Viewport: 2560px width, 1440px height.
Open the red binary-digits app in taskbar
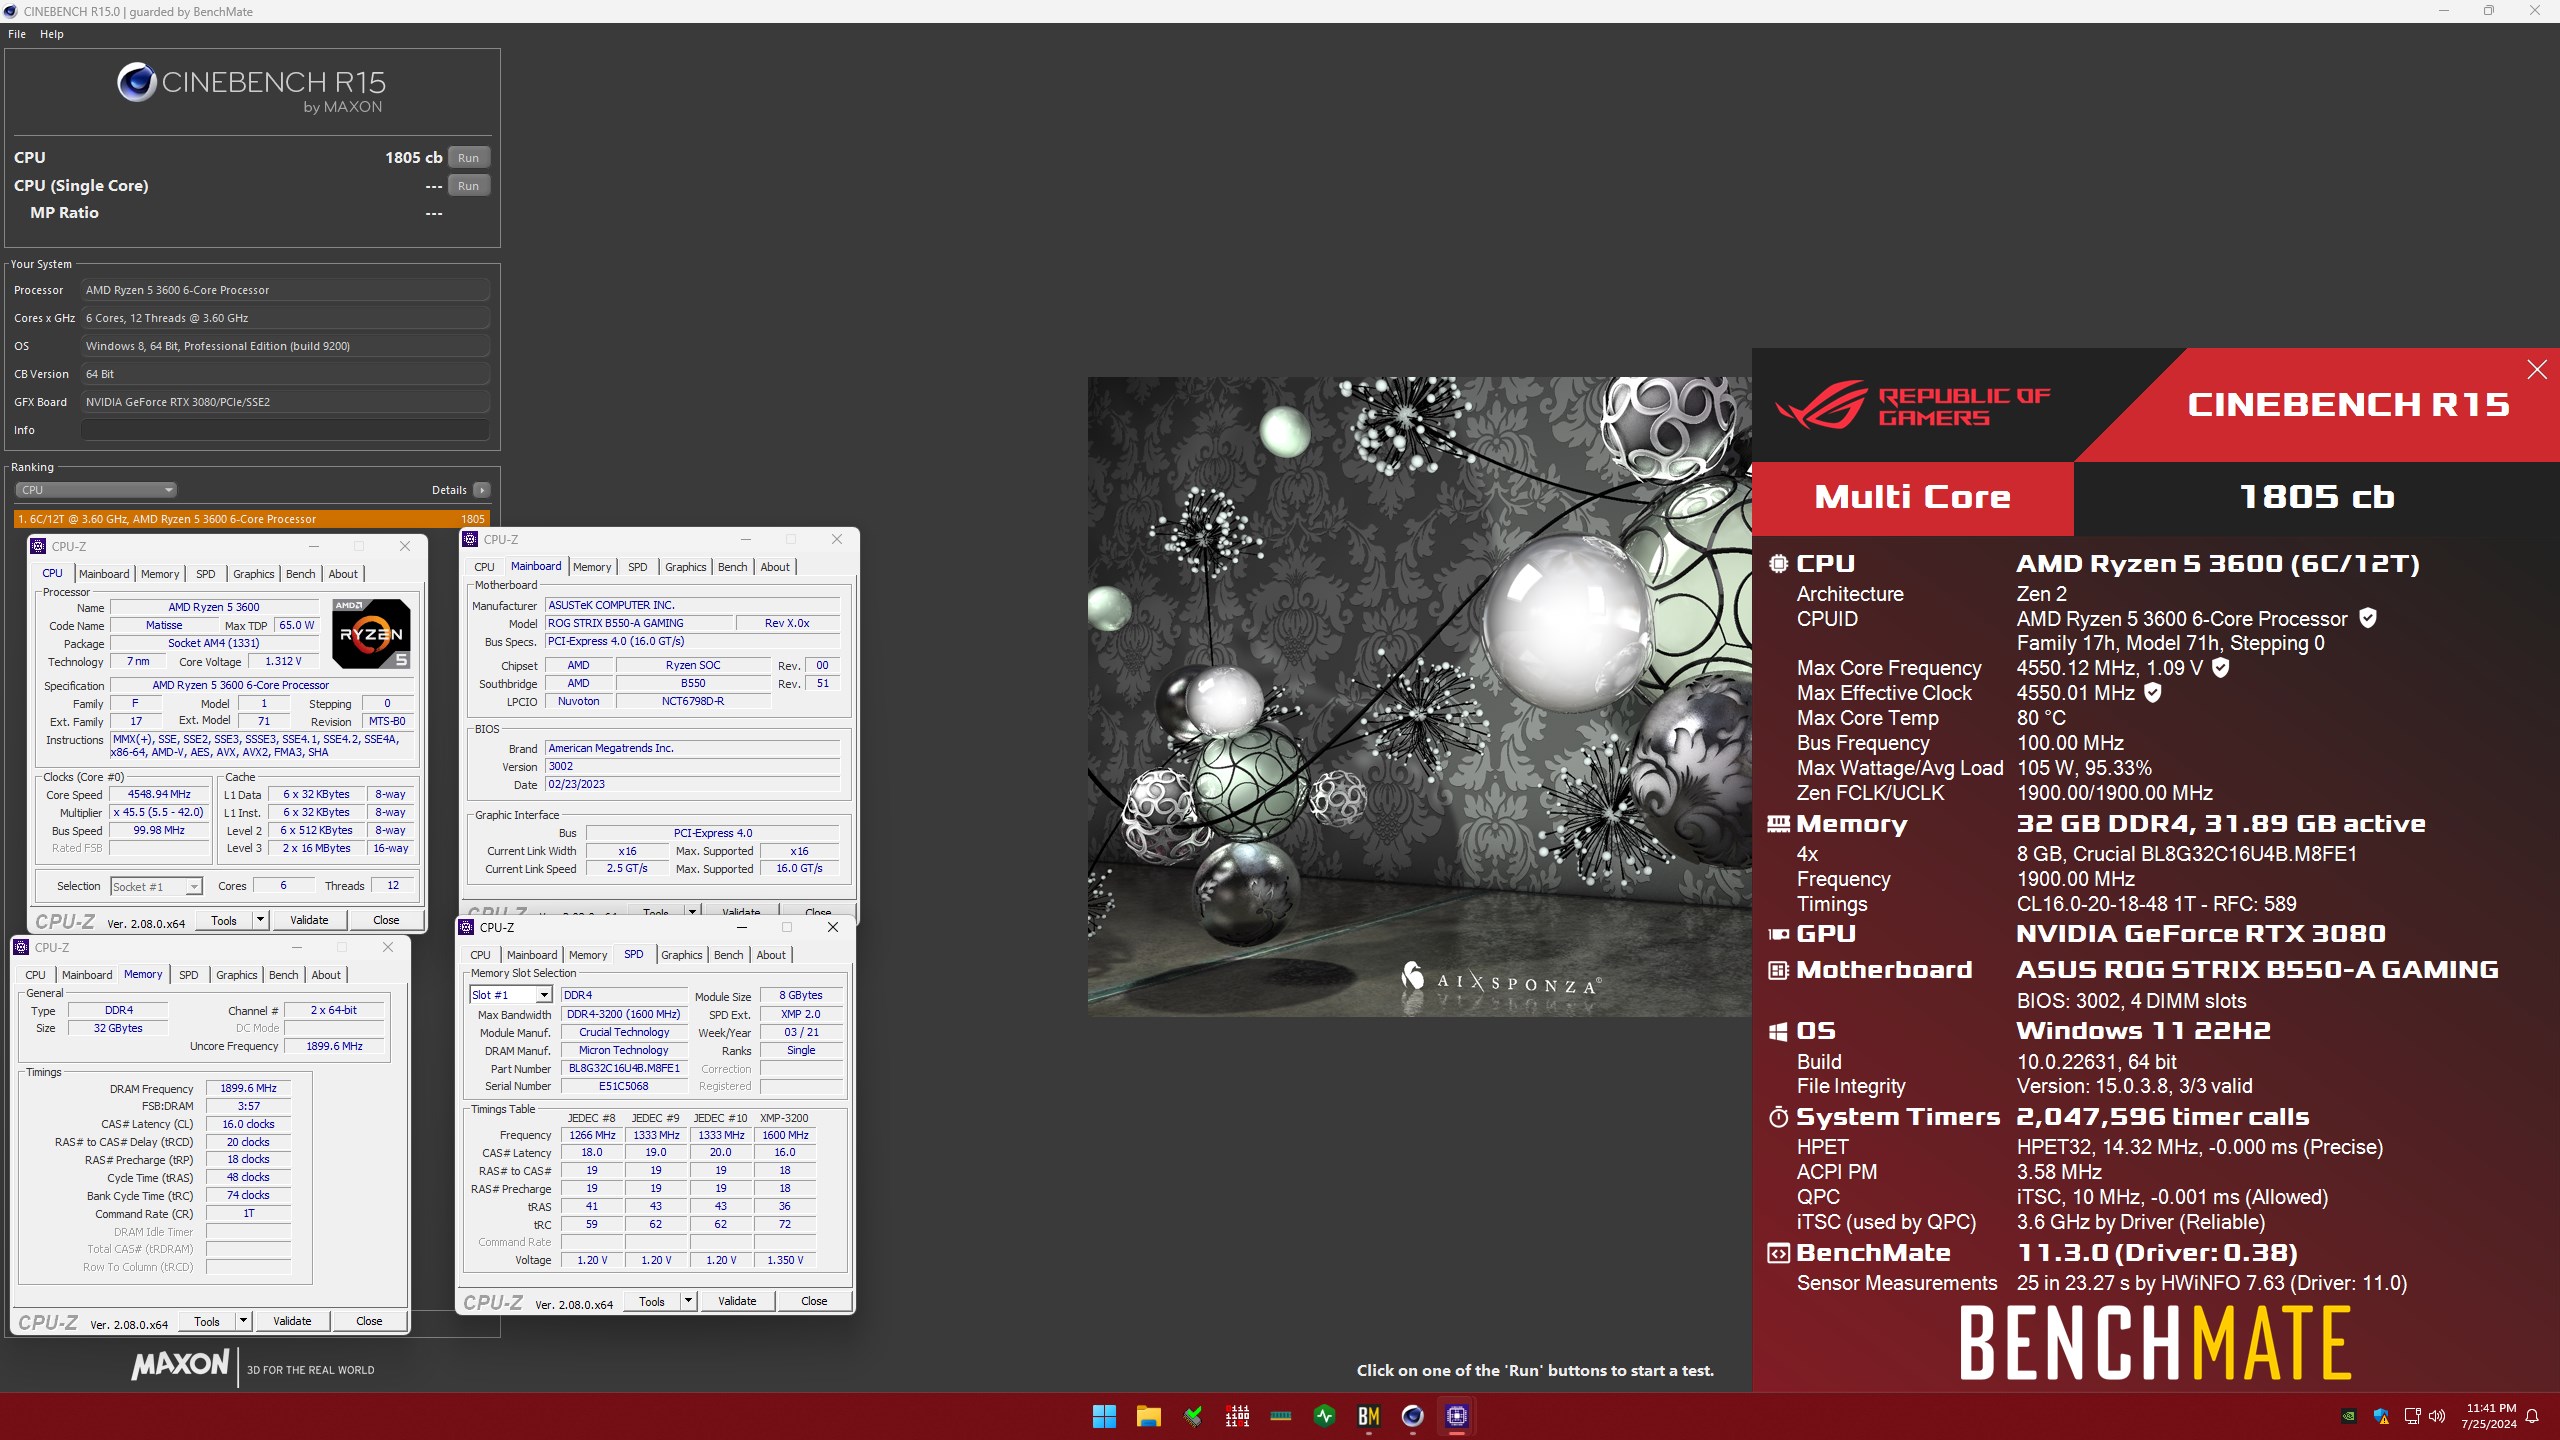pos(1237,1416)
